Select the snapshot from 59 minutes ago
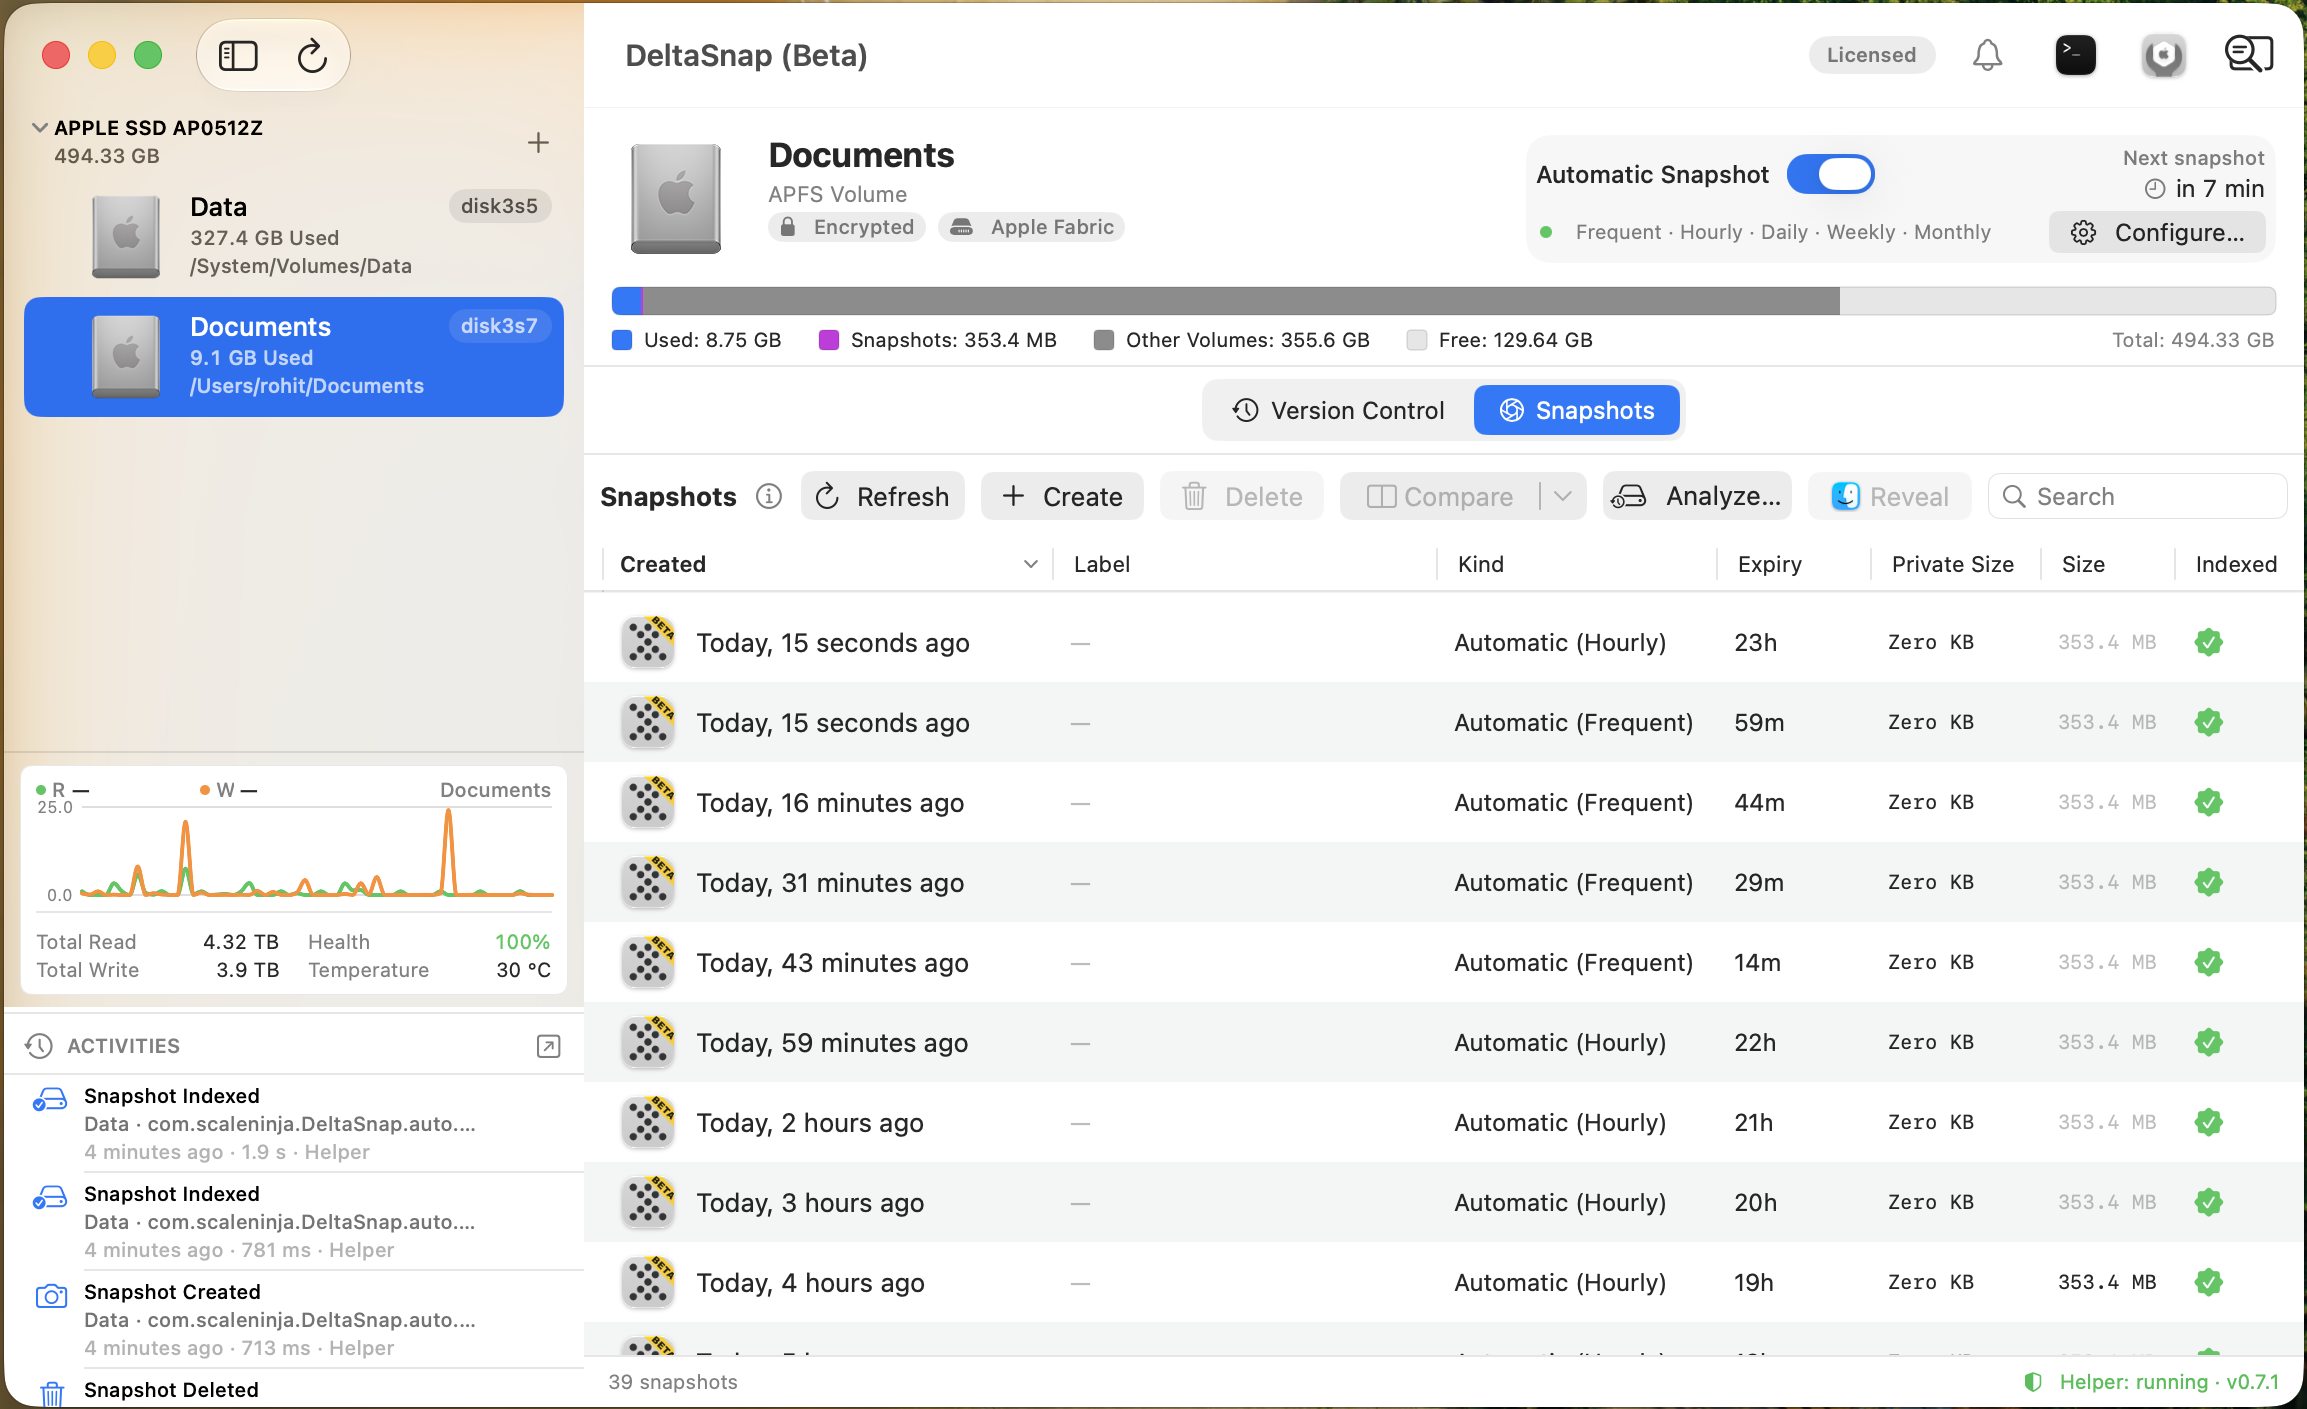Screen dimensions: 2307x1409 (1444, 1042)
